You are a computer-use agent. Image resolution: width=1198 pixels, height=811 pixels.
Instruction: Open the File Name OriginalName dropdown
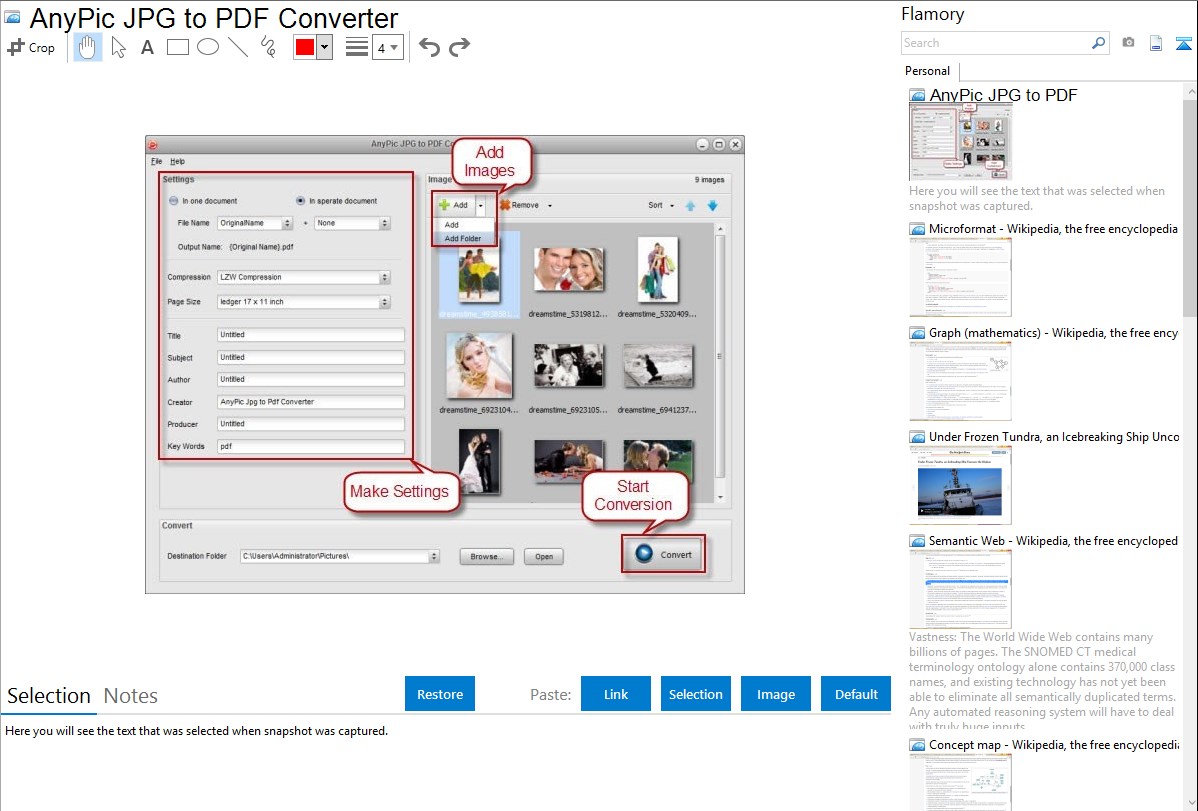[x=287, y=223]
